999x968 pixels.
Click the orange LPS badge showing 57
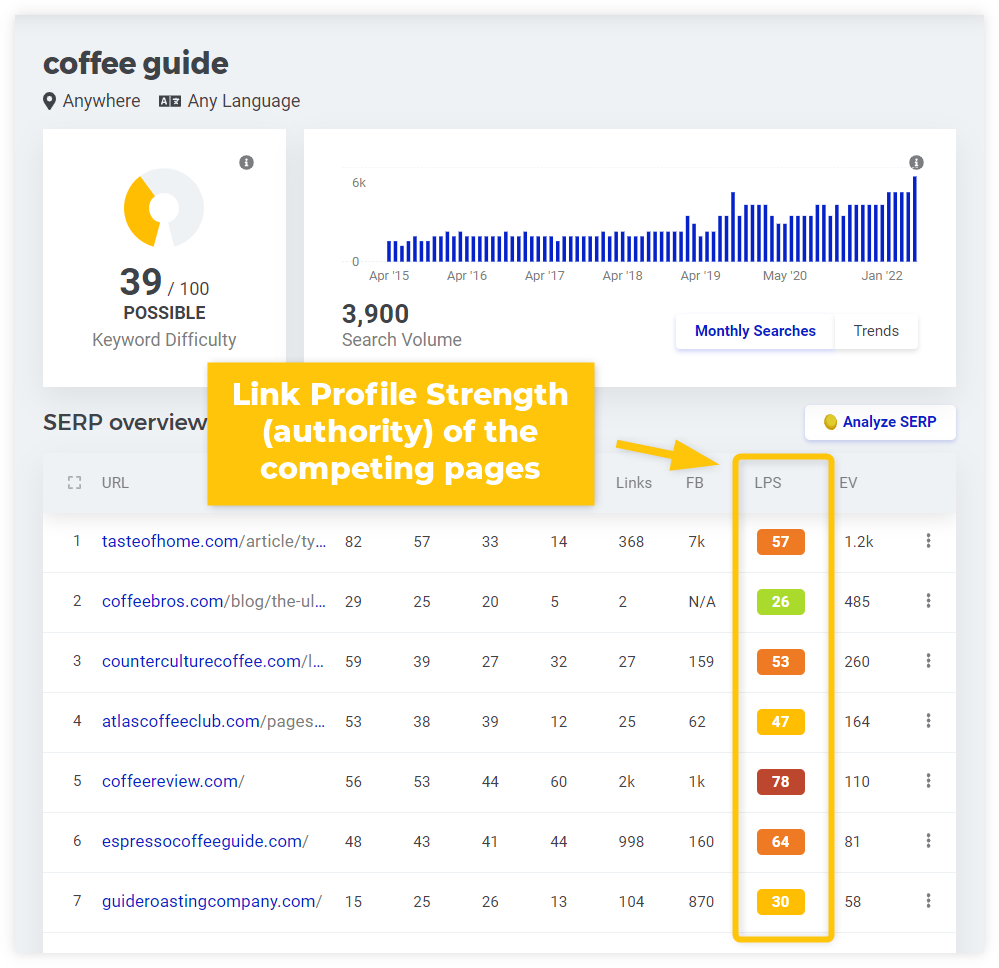click(780, 542)
